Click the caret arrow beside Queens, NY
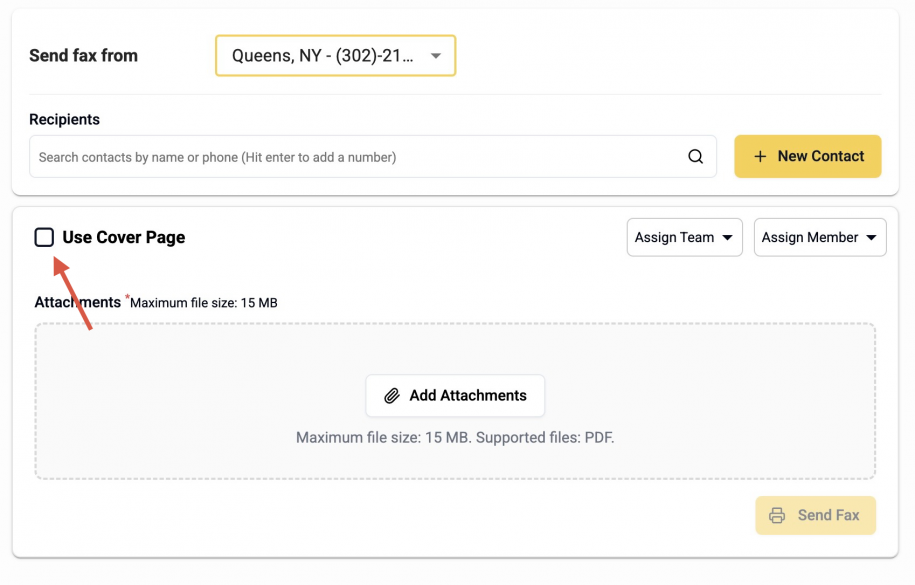 point(436,56)
